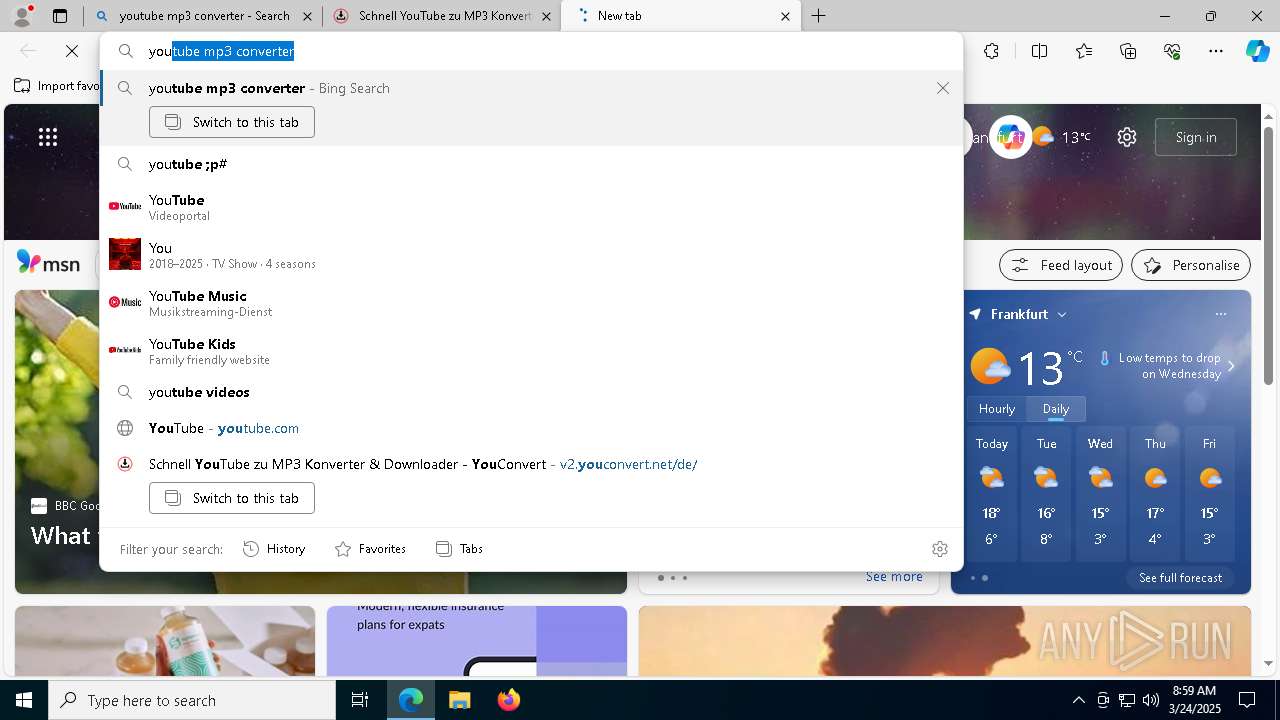Open tab actions menu icon
This screenshot has height=720, width=1280.
pos(60,16)
